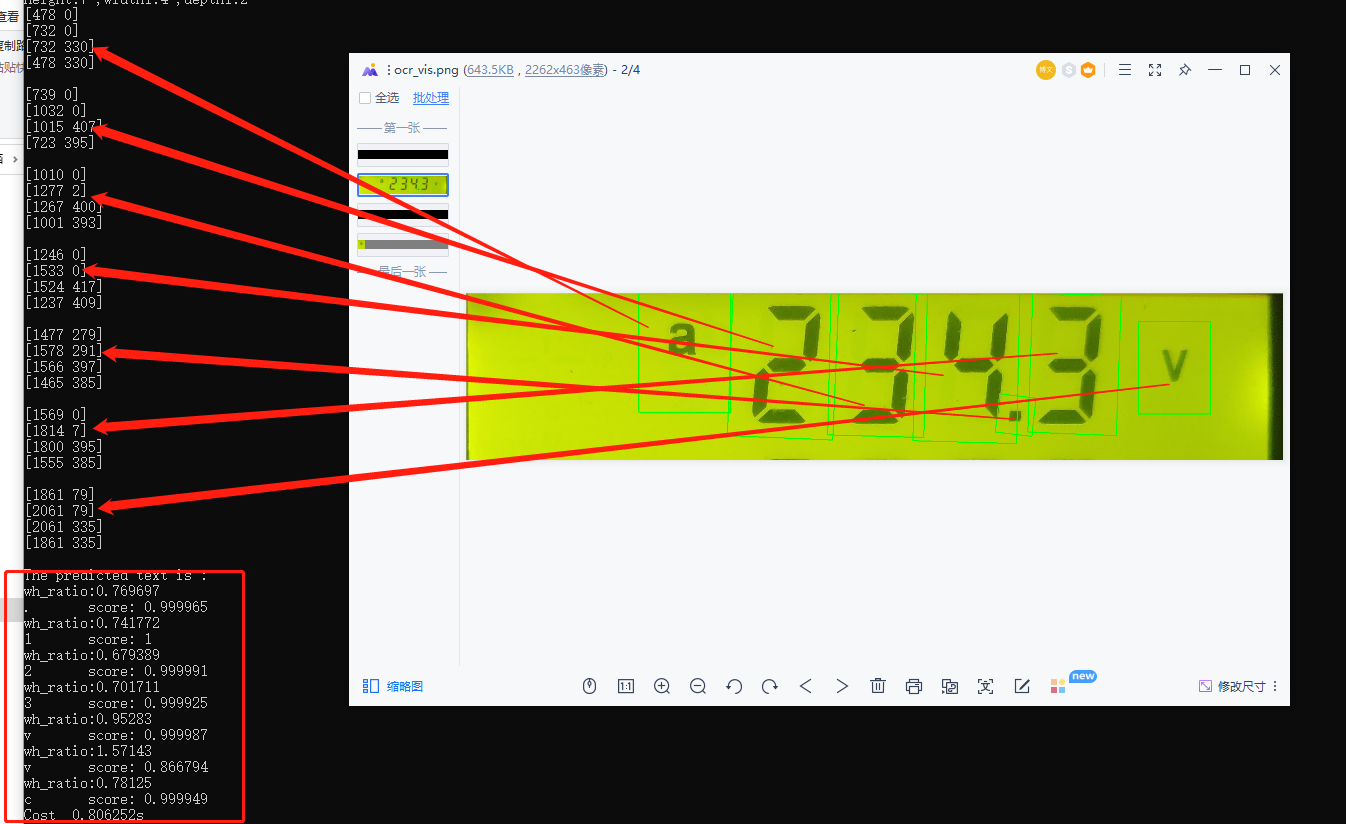The height and width of the screenshot is (824, 1346).
Task: Select the 1:1 actual size icon
Action: tap(625, 686)
